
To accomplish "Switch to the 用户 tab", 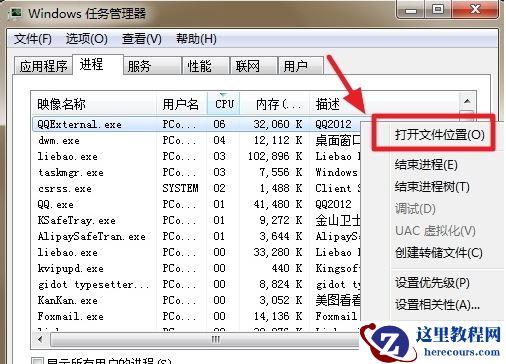I will (x=301, y=66).
